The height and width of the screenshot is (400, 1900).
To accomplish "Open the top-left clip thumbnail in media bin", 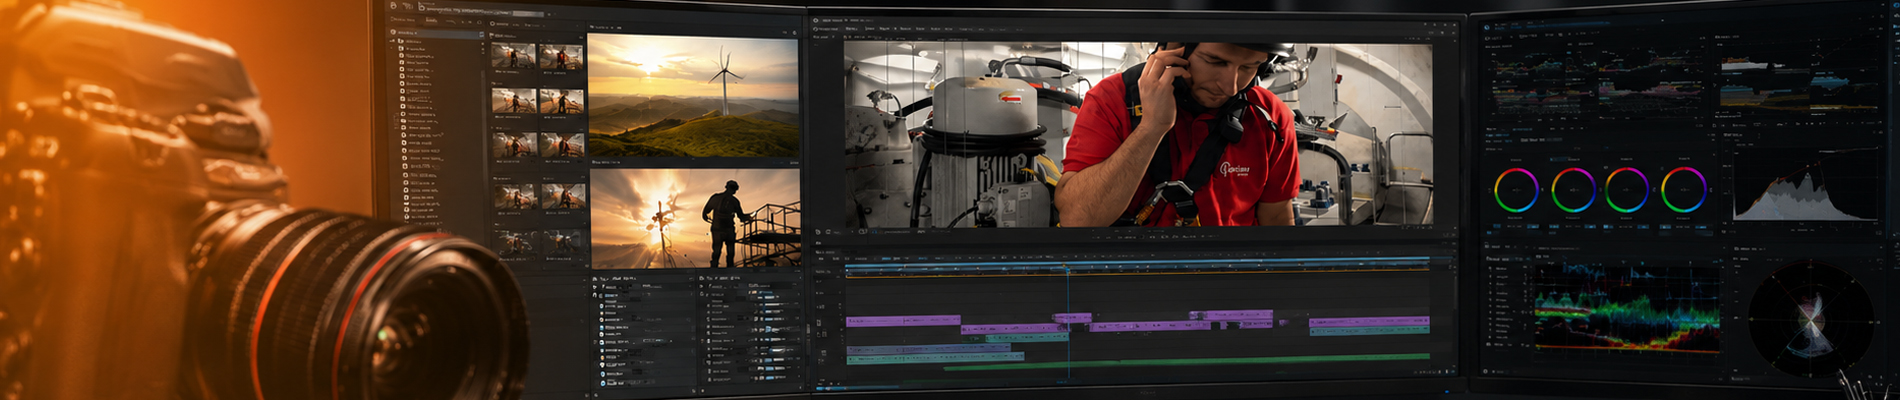I will coord(512,56).
